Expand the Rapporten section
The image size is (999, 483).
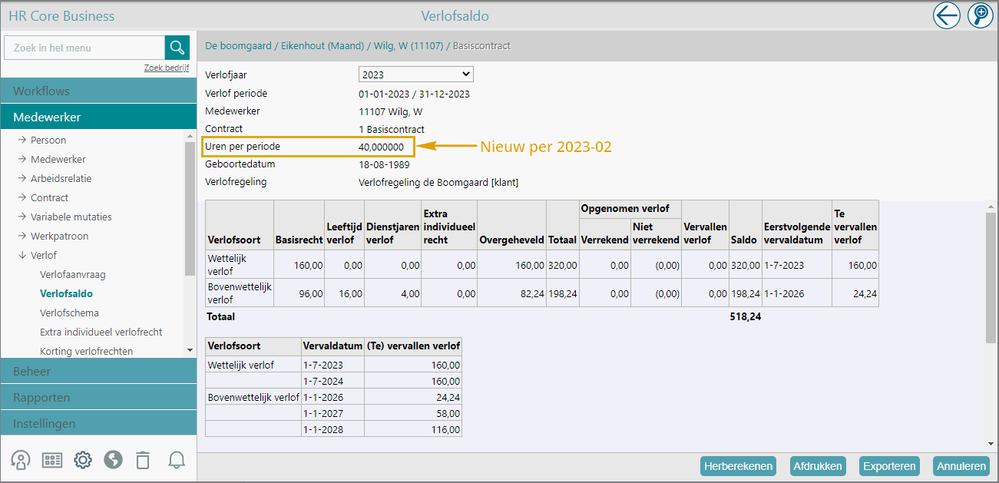coord(98,397)
